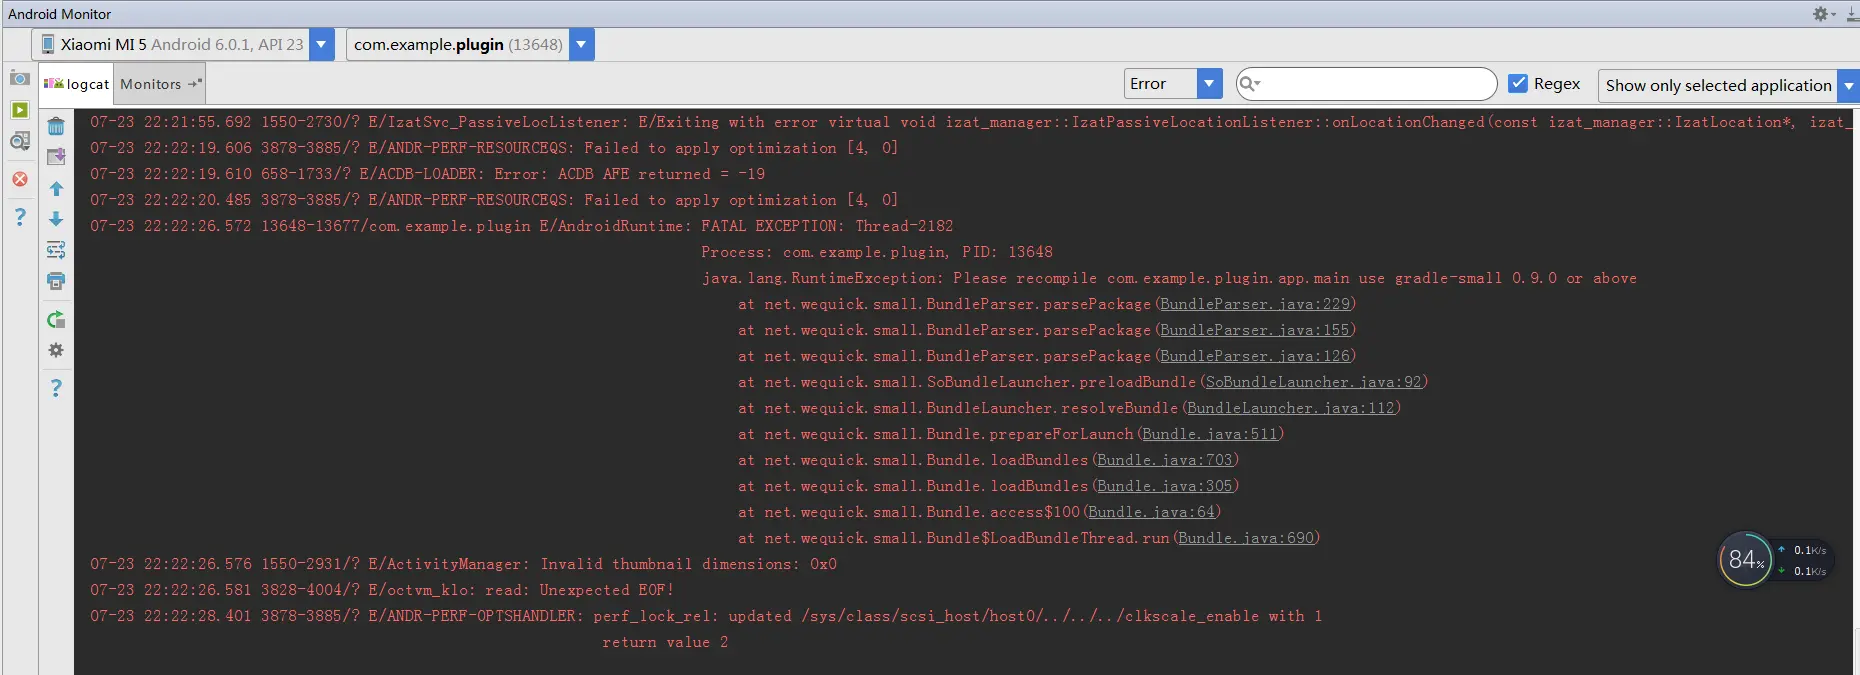Click the hide tool window icon at top right
This screenshot has height=675, width=1860.
click(x=1852, y=14)
